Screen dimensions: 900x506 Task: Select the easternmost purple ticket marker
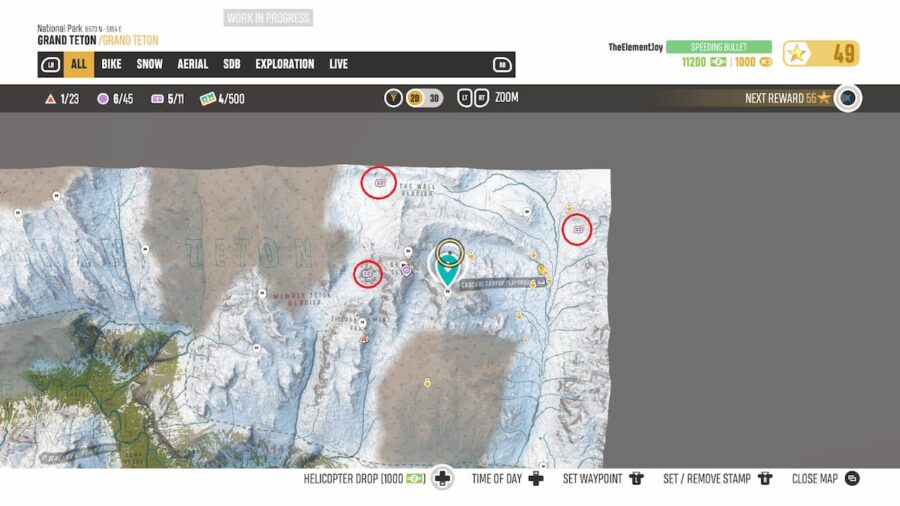click(578, 229)
